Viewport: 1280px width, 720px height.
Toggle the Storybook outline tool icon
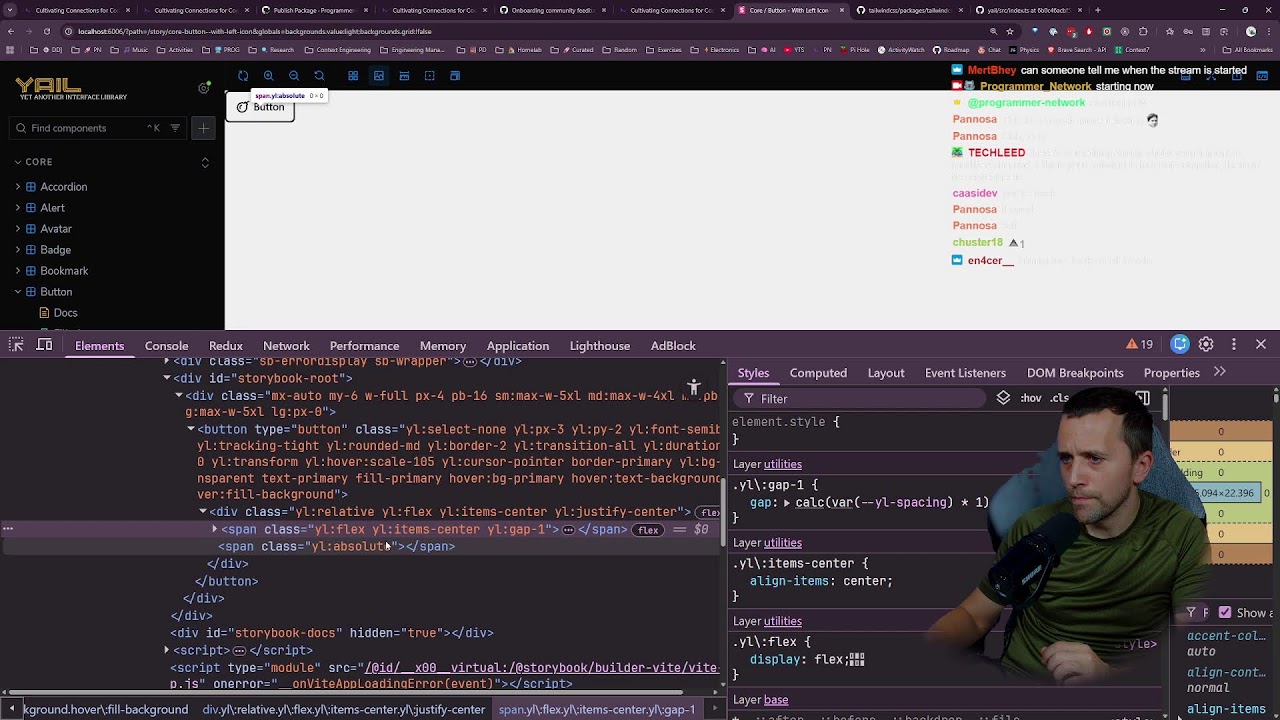(430, 76)
